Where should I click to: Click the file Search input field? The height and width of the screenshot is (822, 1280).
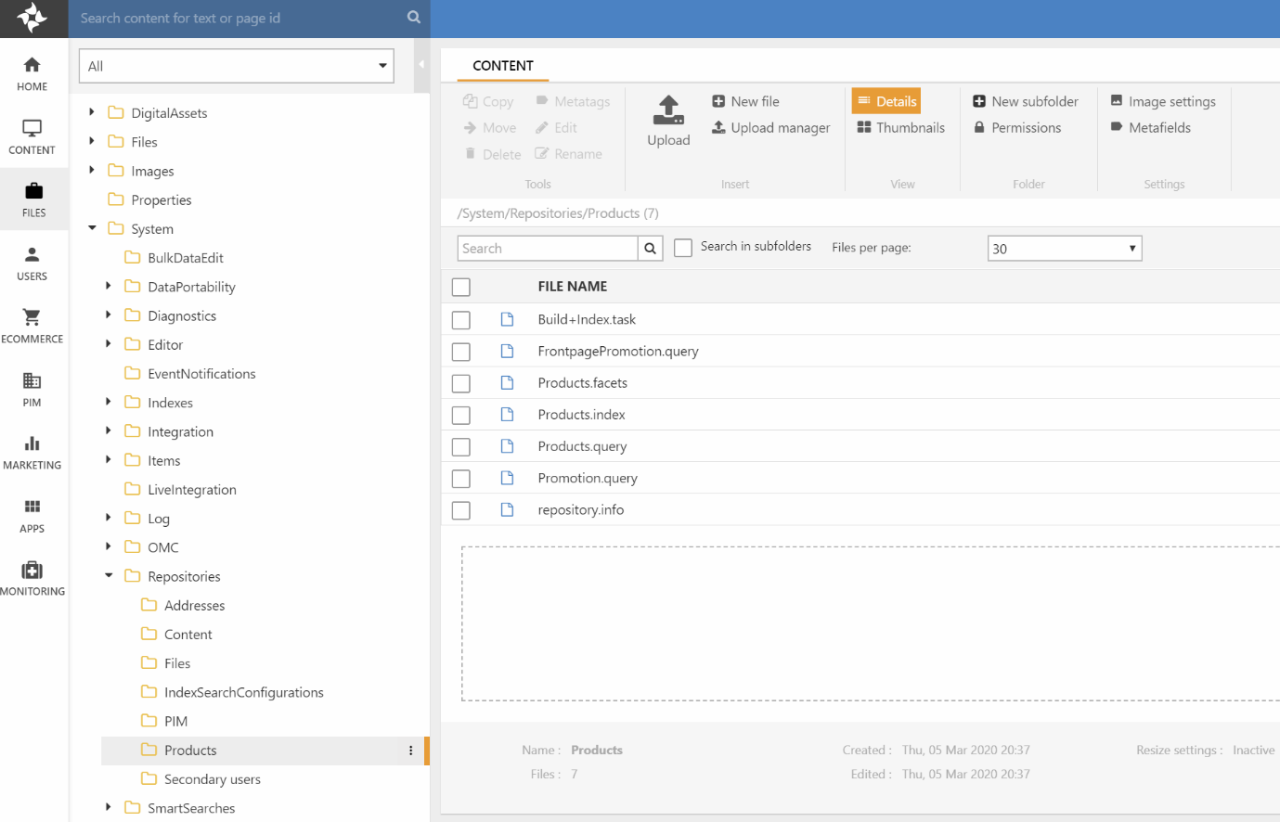point(548,248)
